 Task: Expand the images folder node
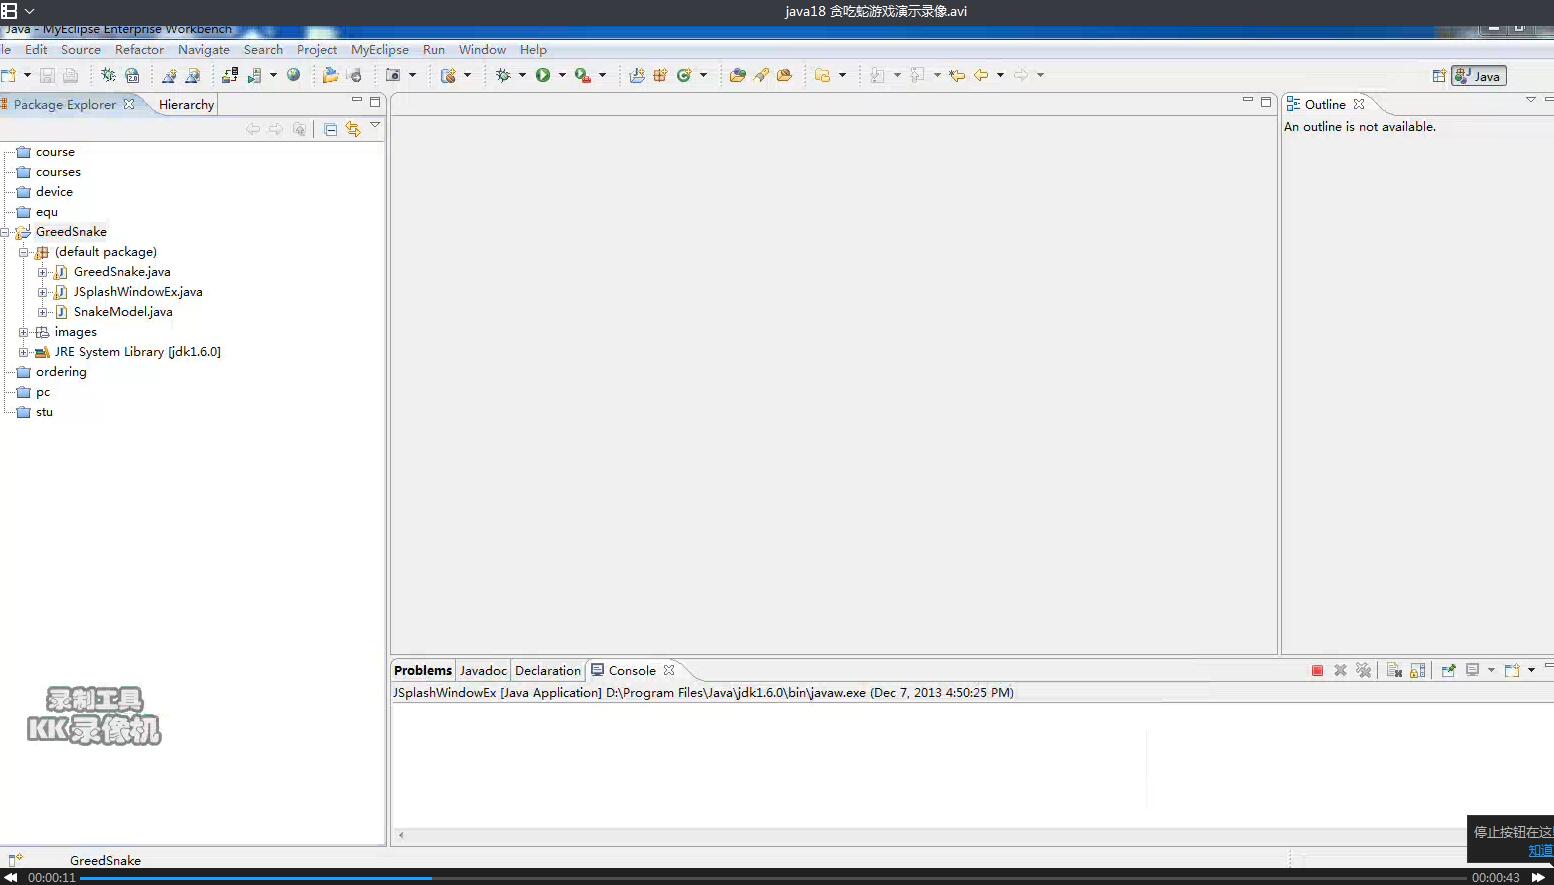(23, 332)
